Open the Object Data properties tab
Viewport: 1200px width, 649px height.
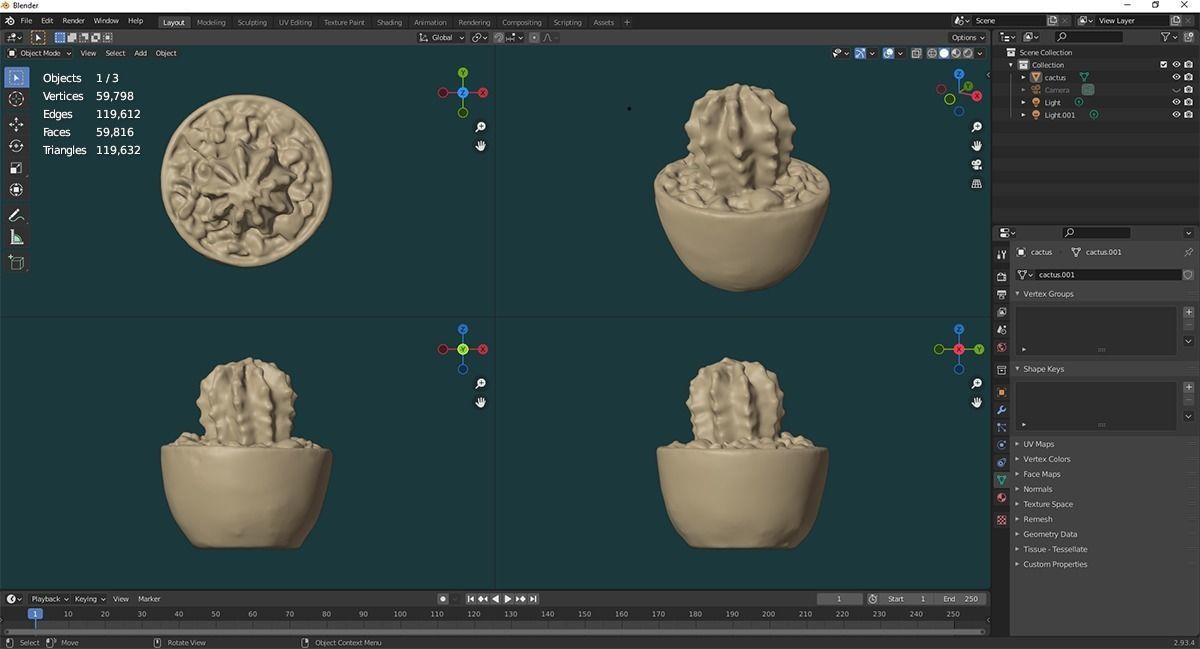pos(1001,480)
